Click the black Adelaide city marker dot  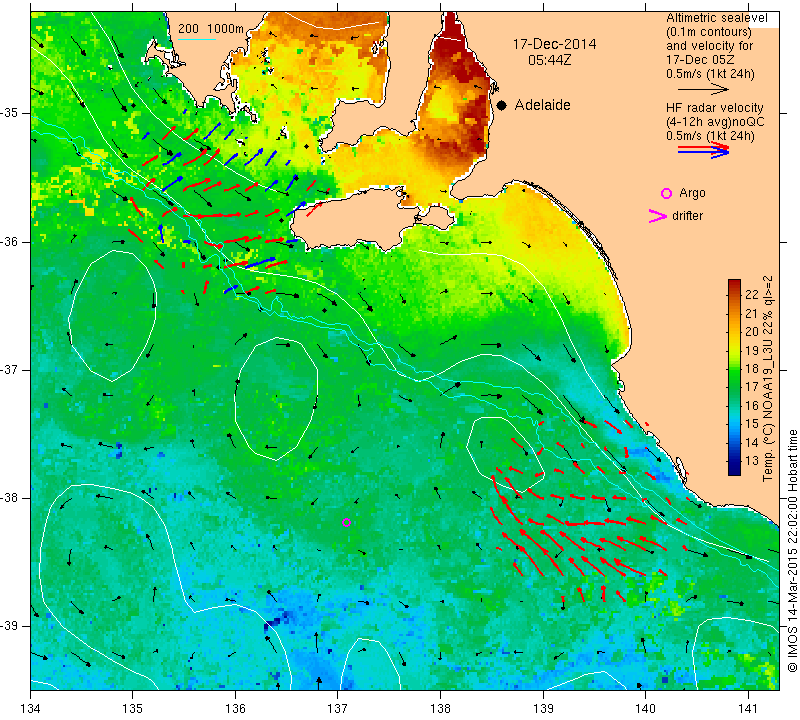(502, 105)
